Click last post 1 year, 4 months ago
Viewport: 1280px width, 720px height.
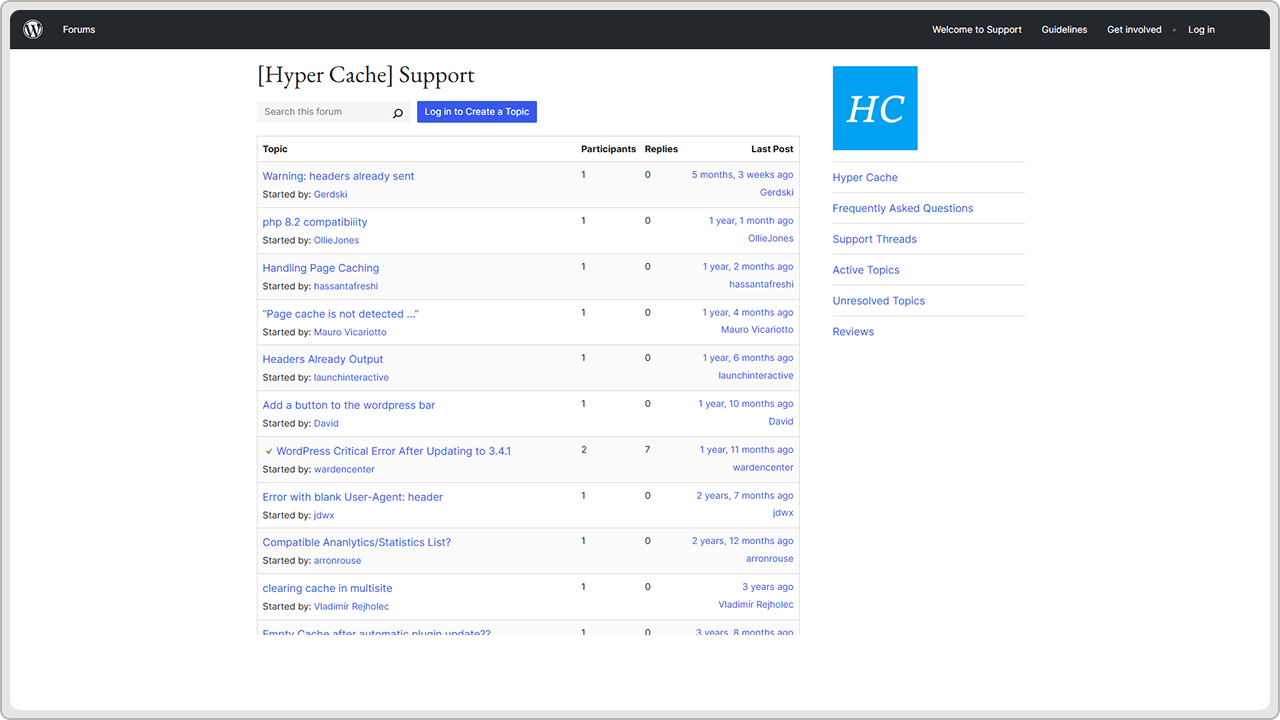pos(748,313)
